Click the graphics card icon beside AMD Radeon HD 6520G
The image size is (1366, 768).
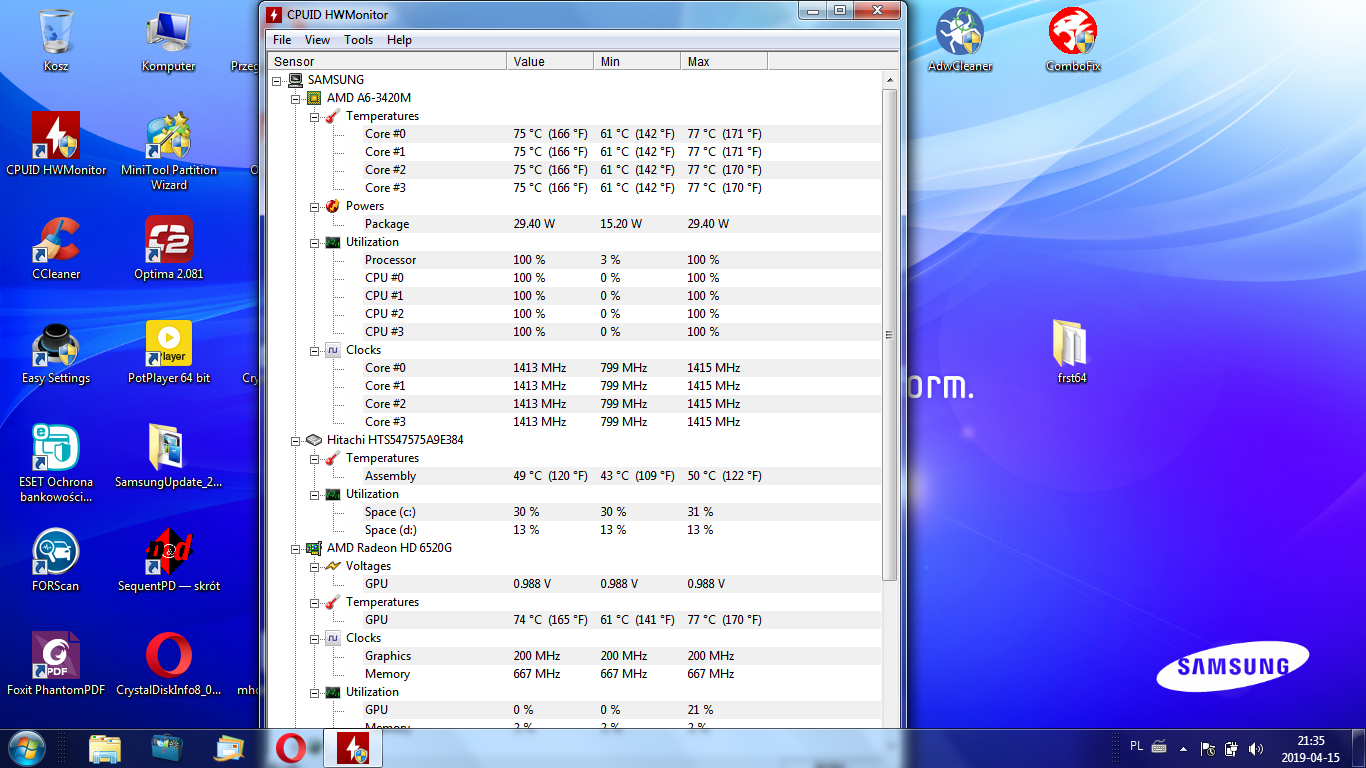[x=314, y=548]
